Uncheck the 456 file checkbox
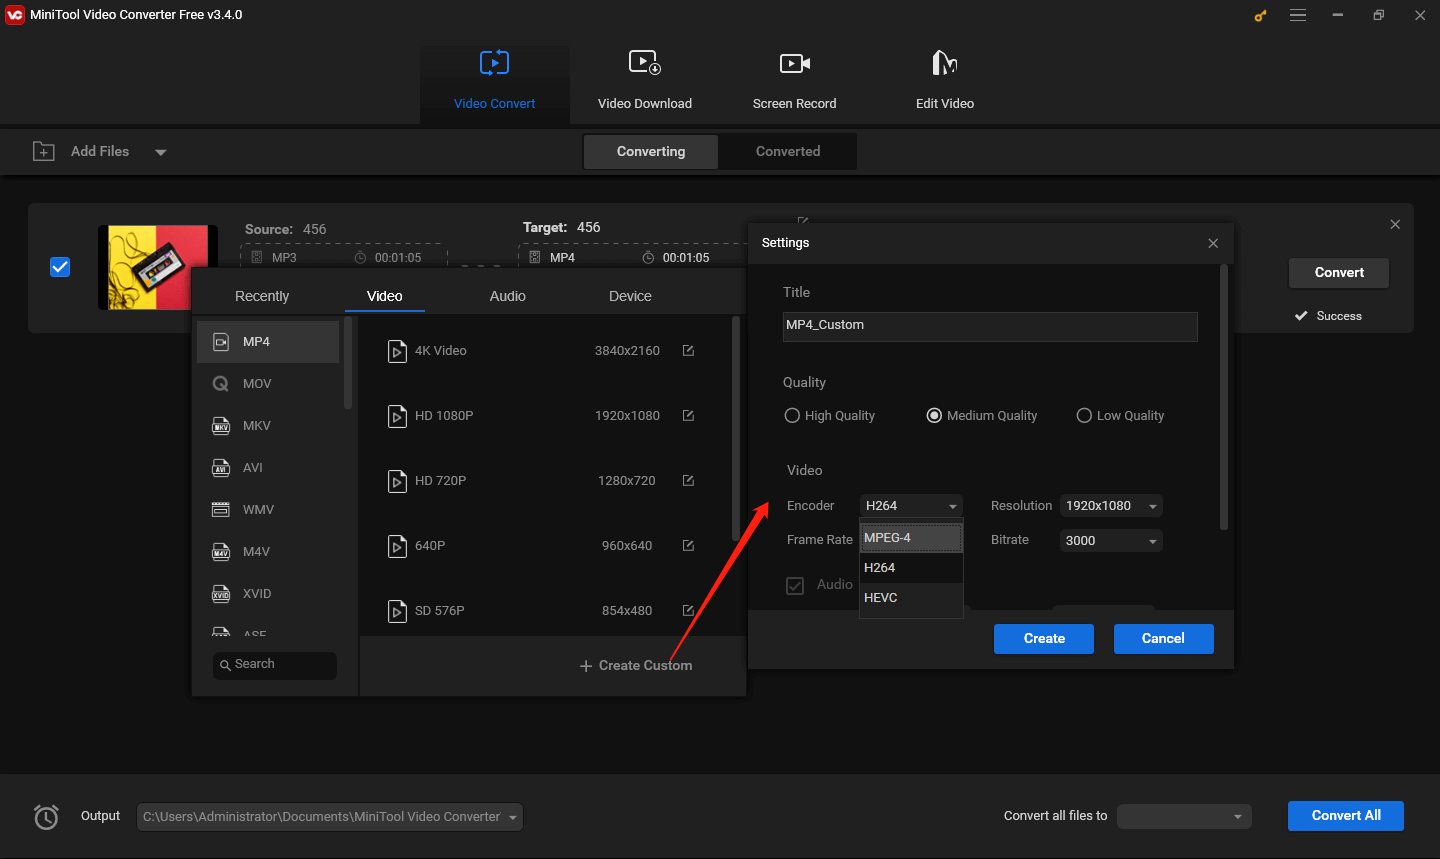1440x859 pixels. click(x=60, y=267)
